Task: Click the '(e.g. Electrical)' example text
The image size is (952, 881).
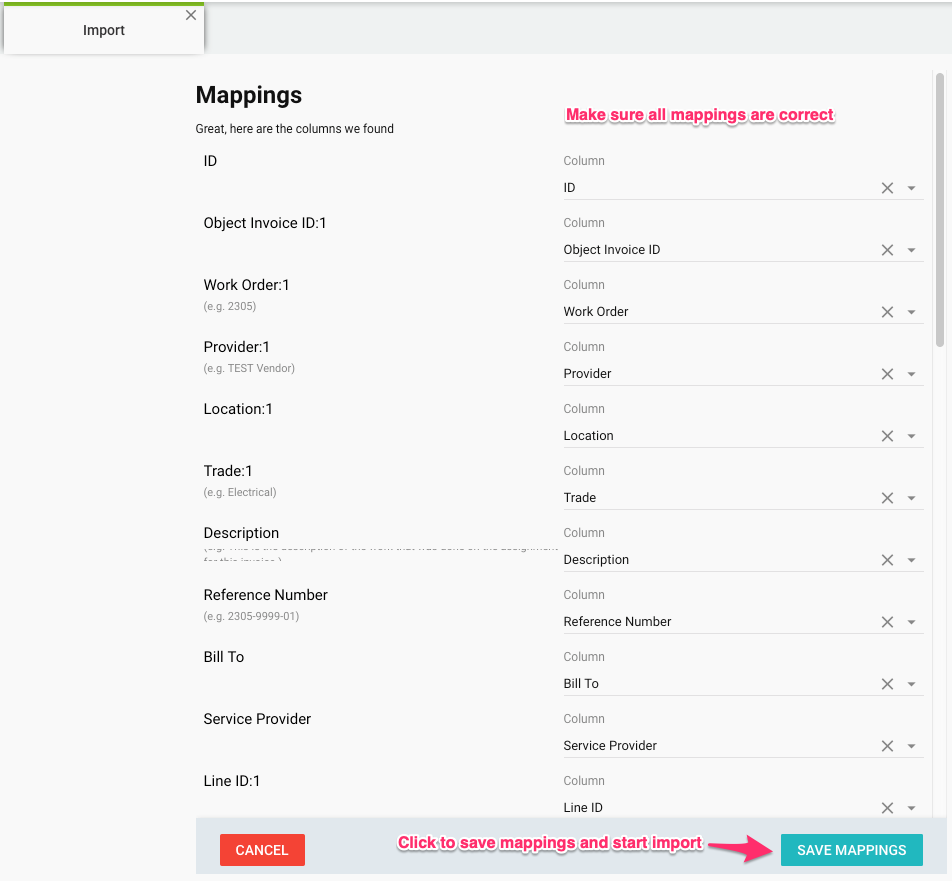Action: coord(240,492)
